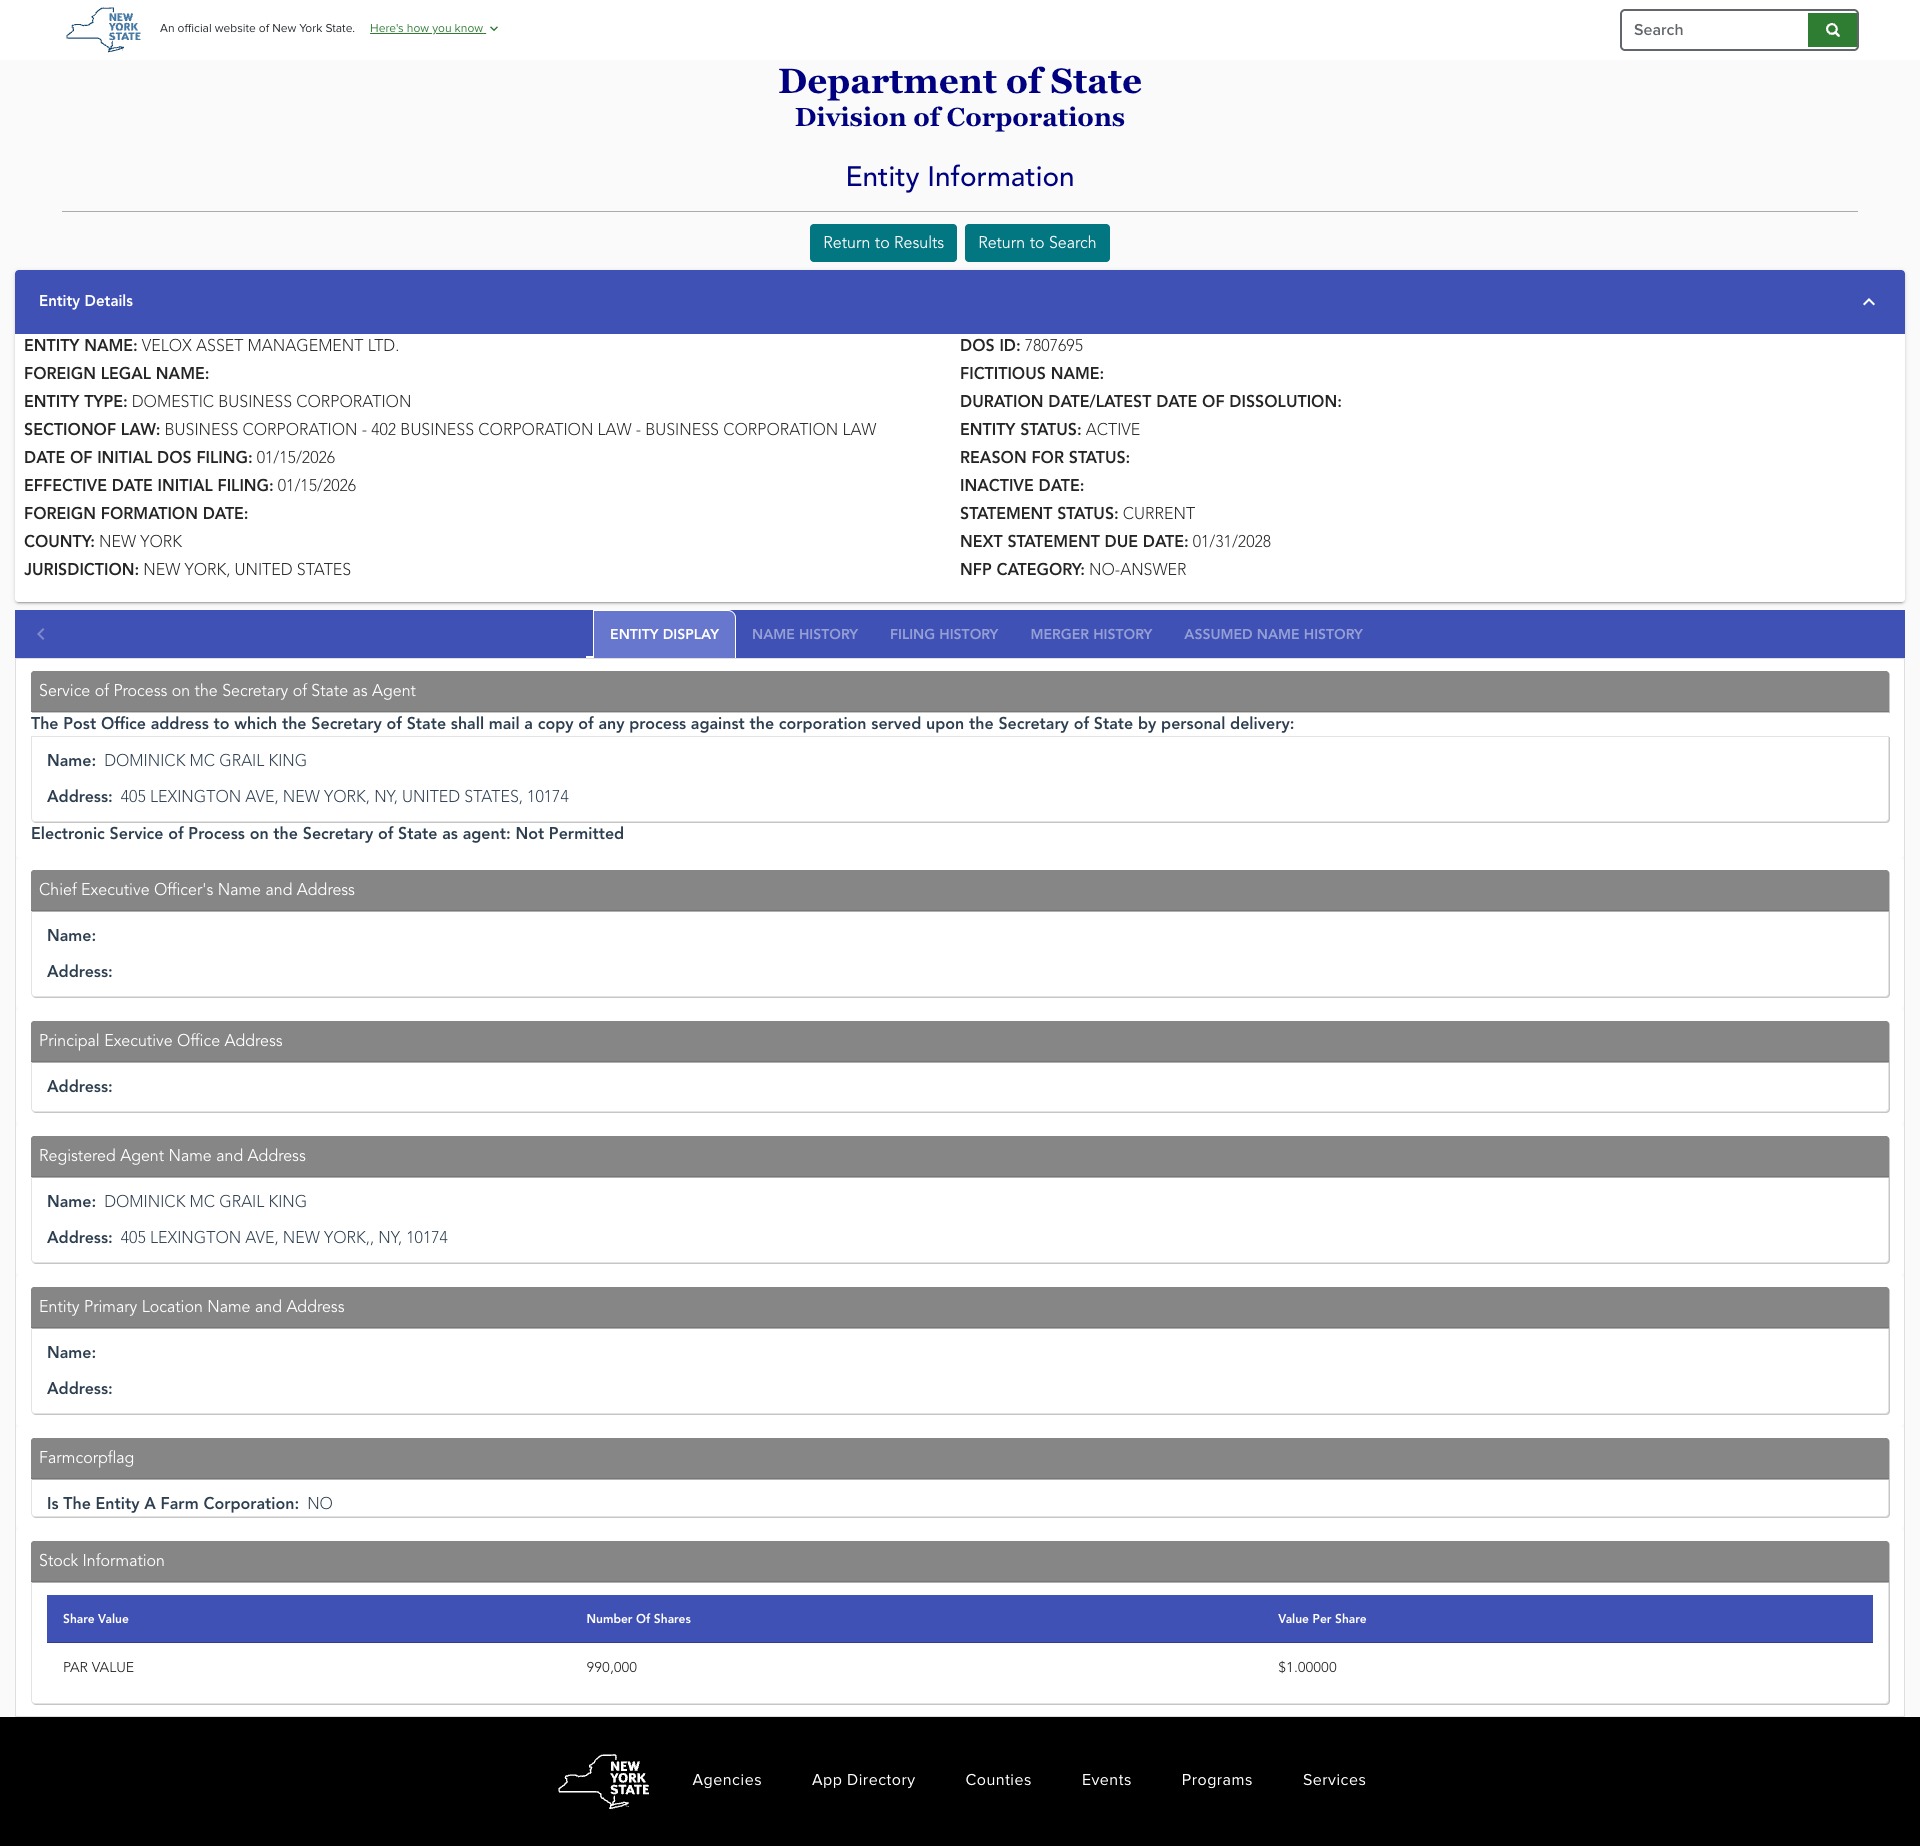This screenshot has width=1920, height=1846.
Task: Switch to Filing History tab
Action: point(943,634)
